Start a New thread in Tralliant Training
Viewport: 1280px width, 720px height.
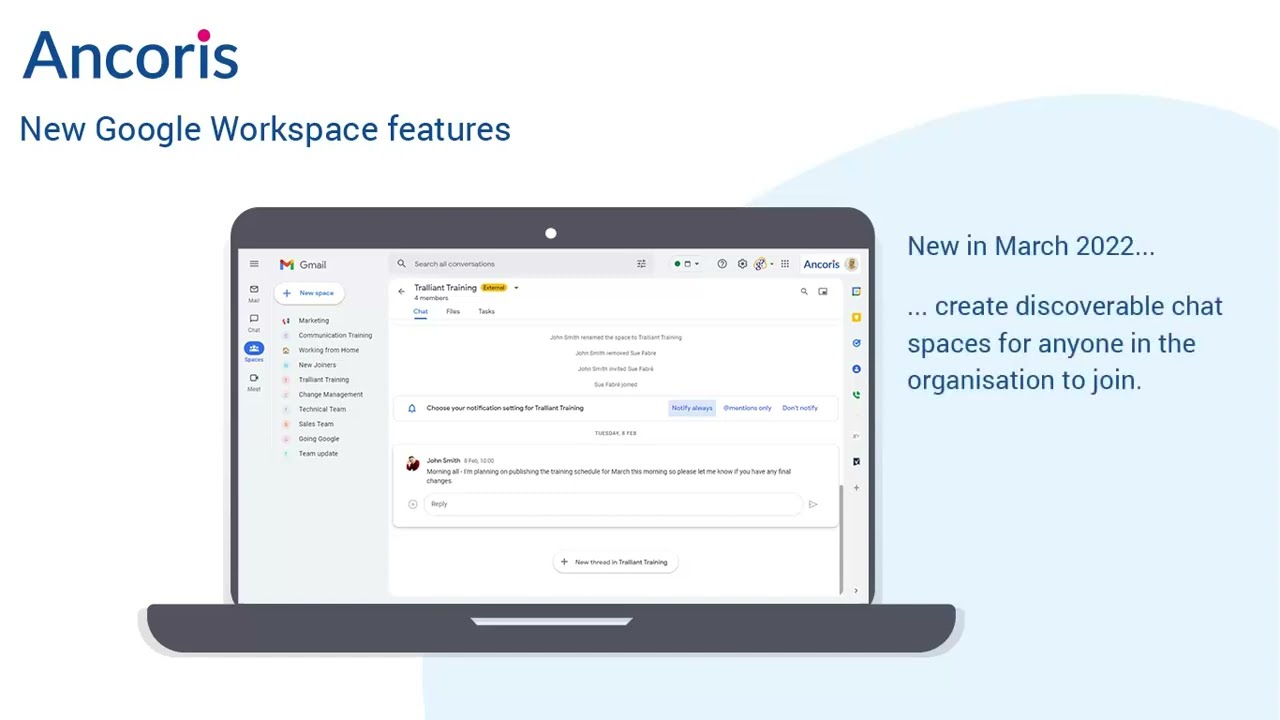coord(616,562)
